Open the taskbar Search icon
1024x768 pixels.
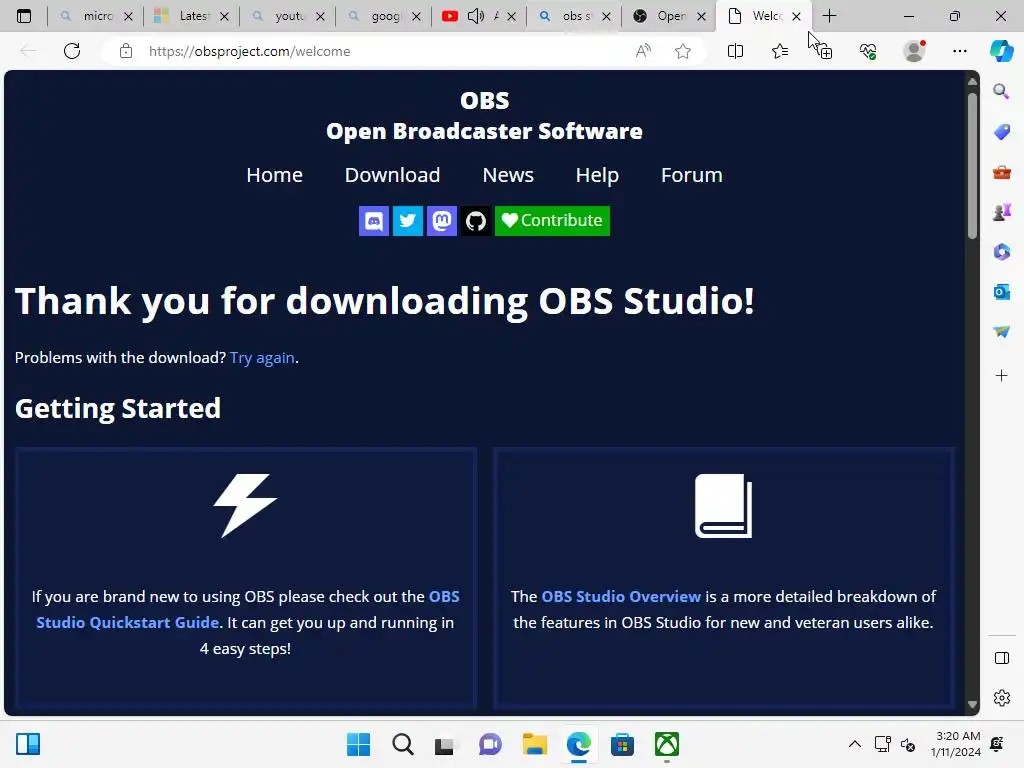[x=402, y=744]
